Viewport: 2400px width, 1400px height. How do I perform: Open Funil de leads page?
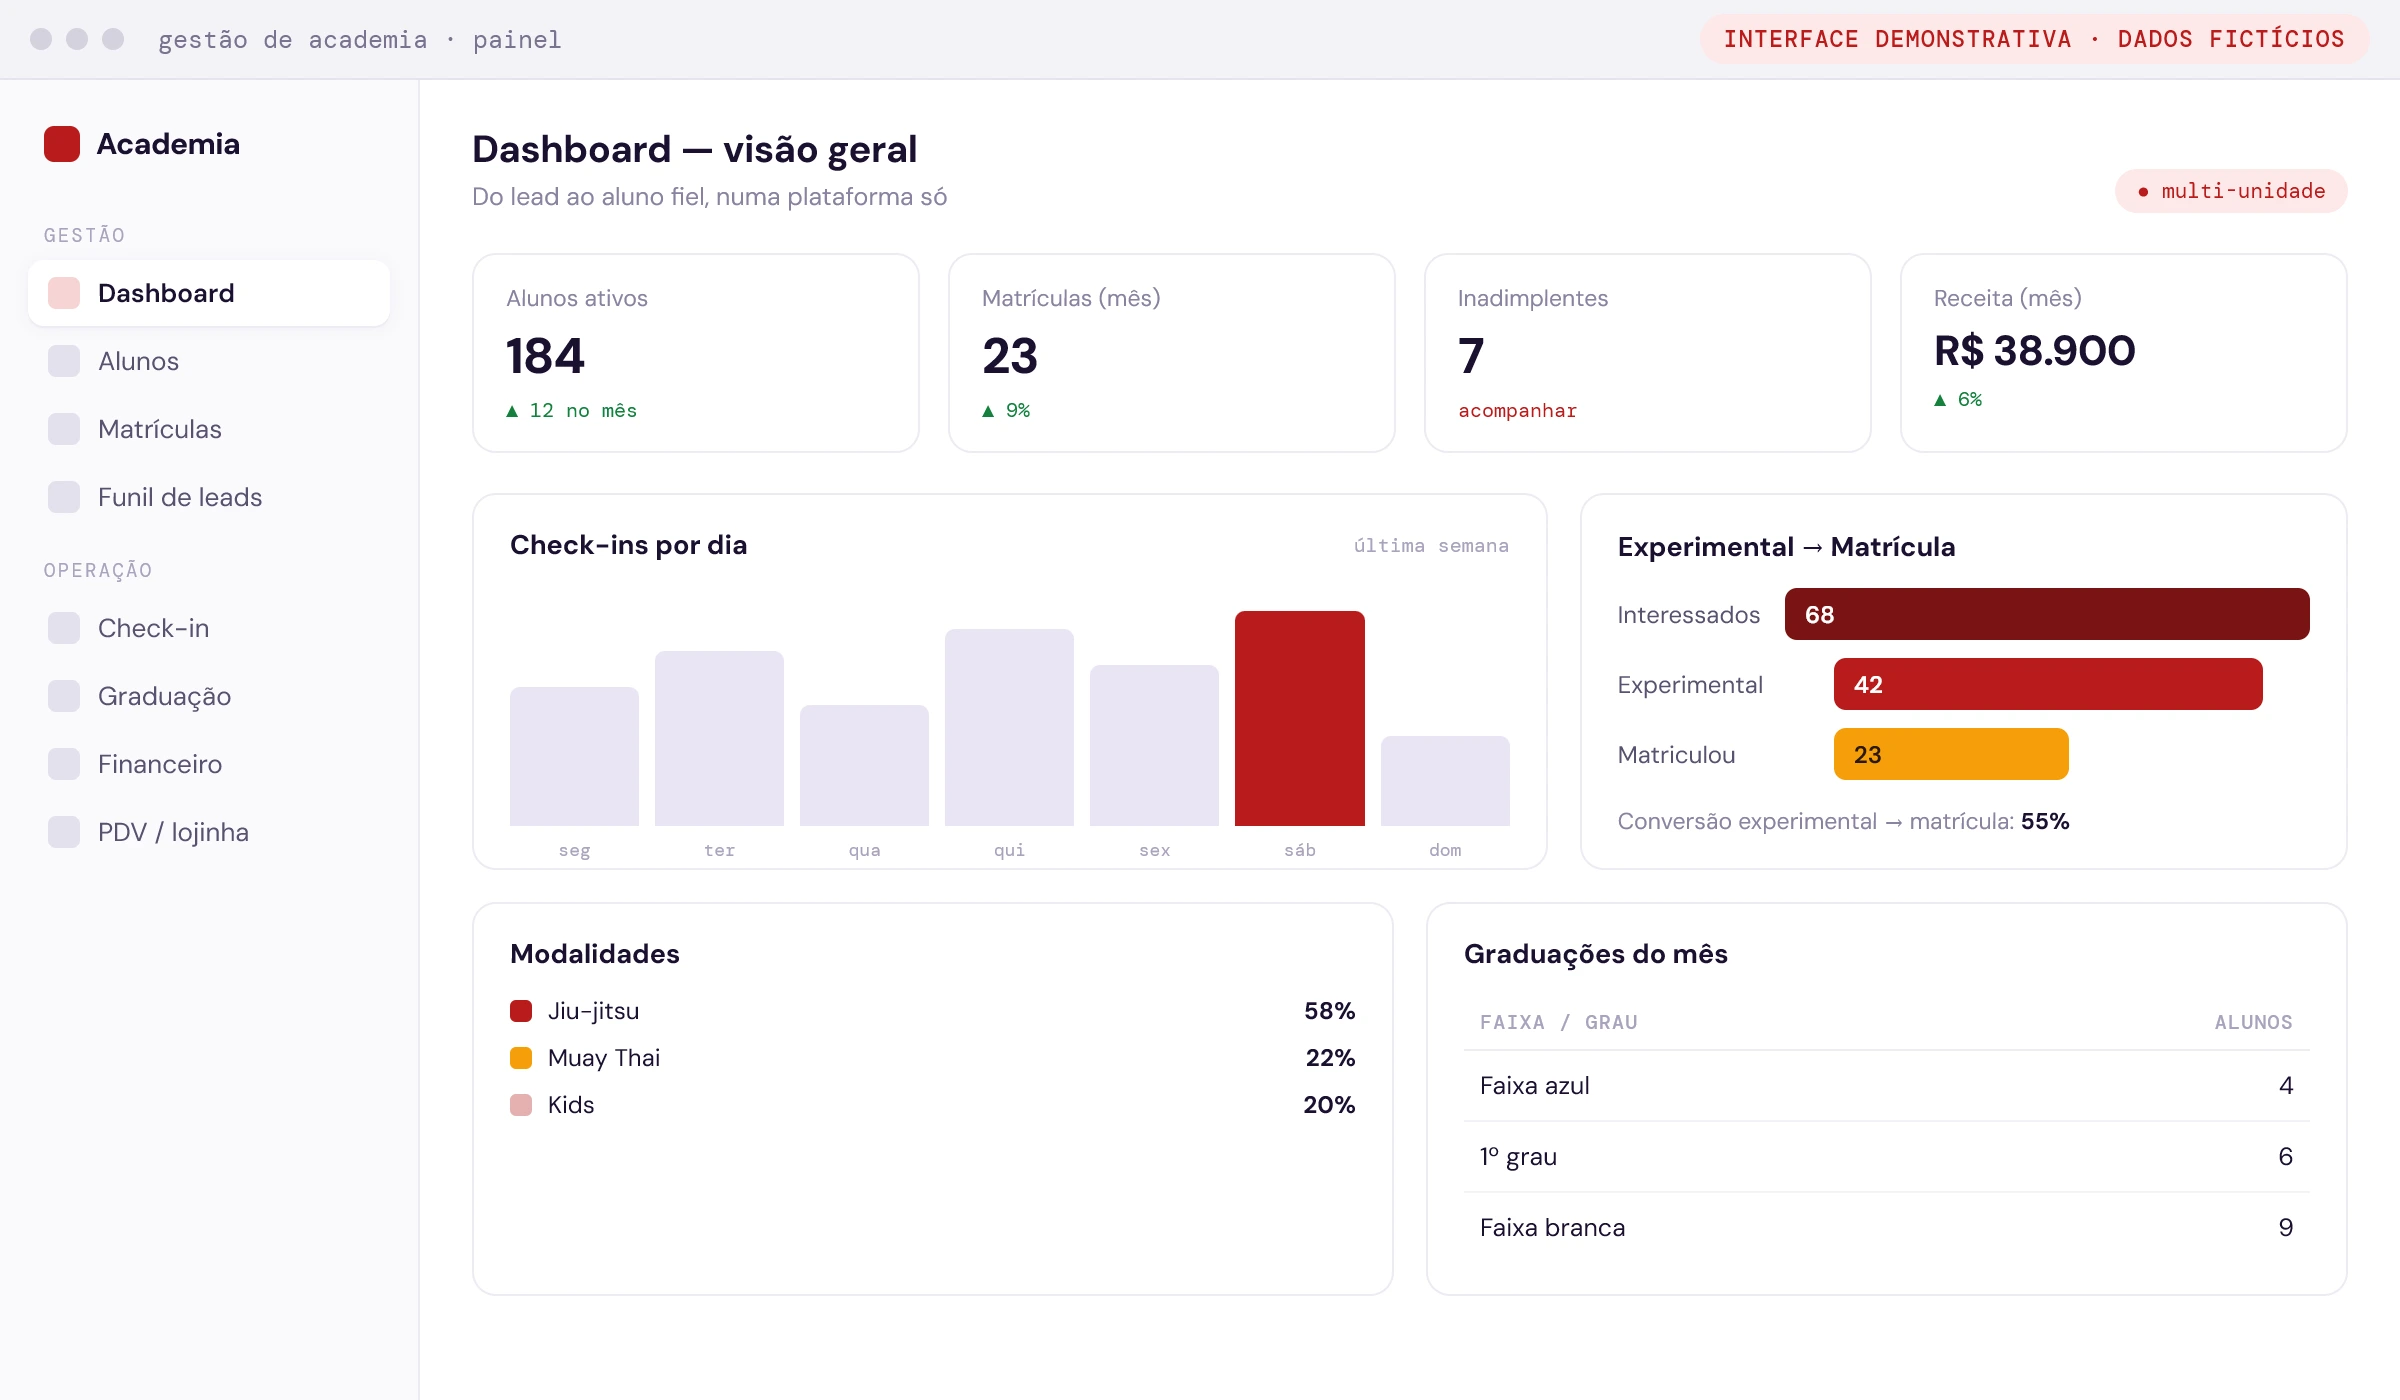pyautogui.click(x=209, y=497)
